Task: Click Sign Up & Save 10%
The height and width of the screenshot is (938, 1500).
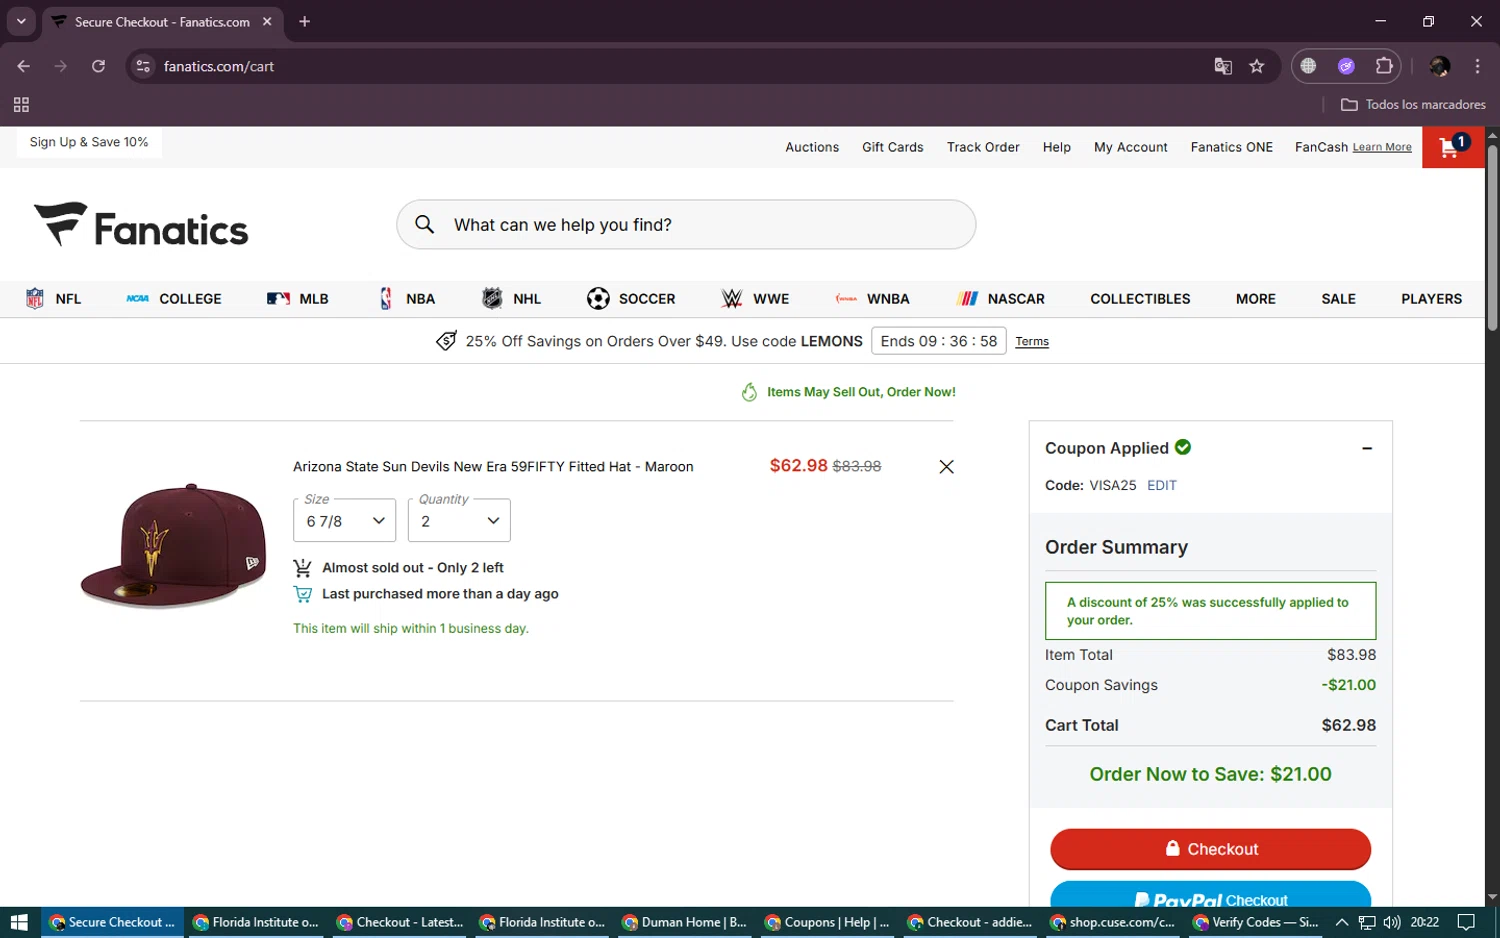Action: [x=89, y=142]
